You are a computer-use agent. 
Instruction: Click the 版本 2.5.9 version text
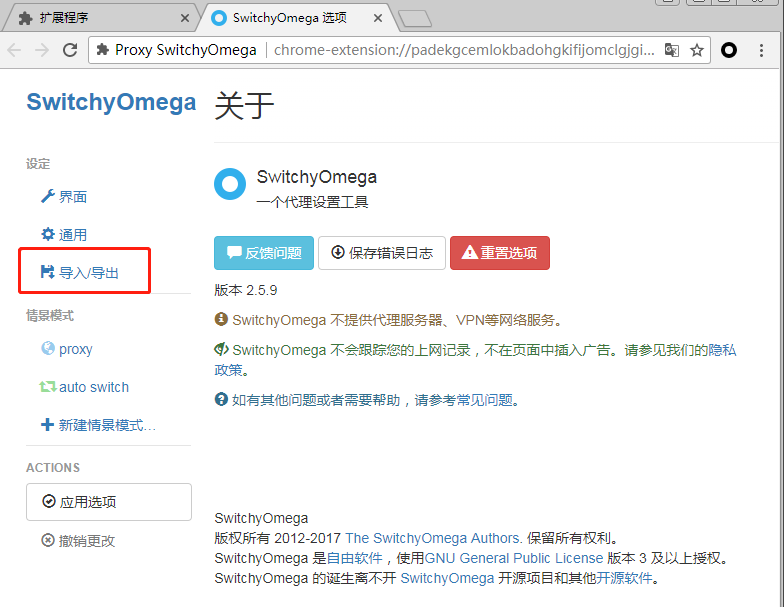coord(246,290)
